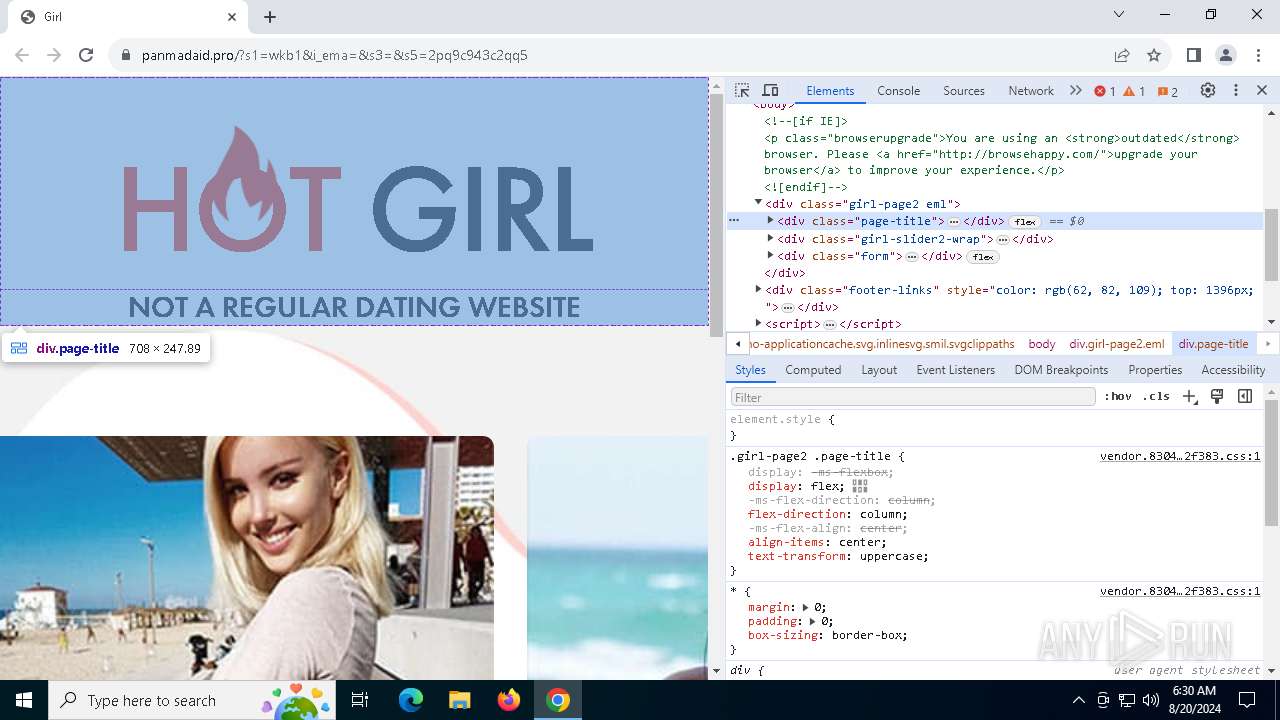
Task: Open File Explorer from taskbar
Action: pyautogui.click(x=460, y=700)
